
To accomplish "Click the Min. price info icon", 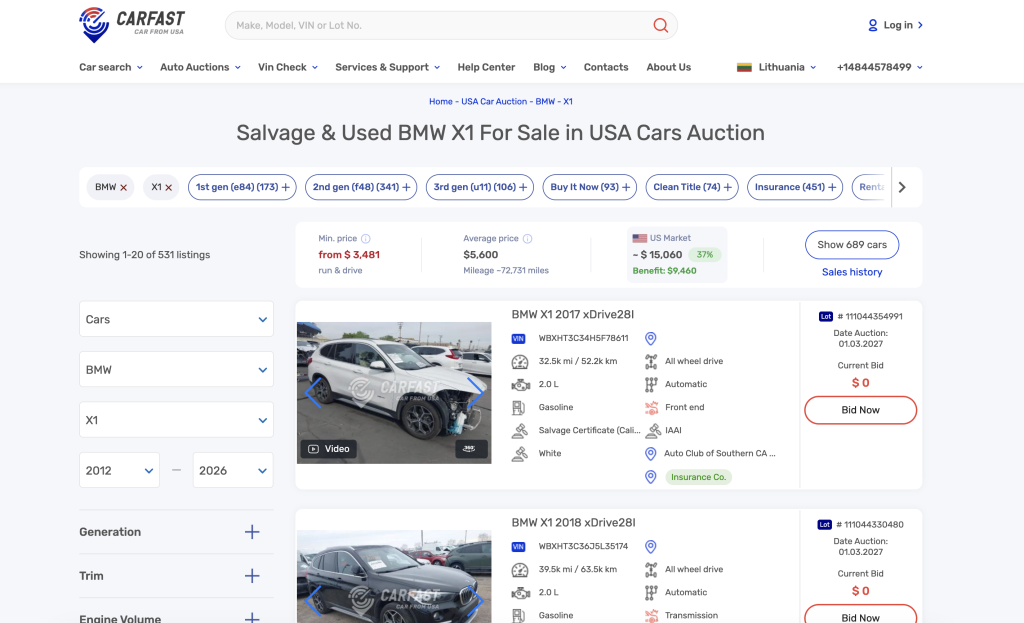I will coord(366,239).
